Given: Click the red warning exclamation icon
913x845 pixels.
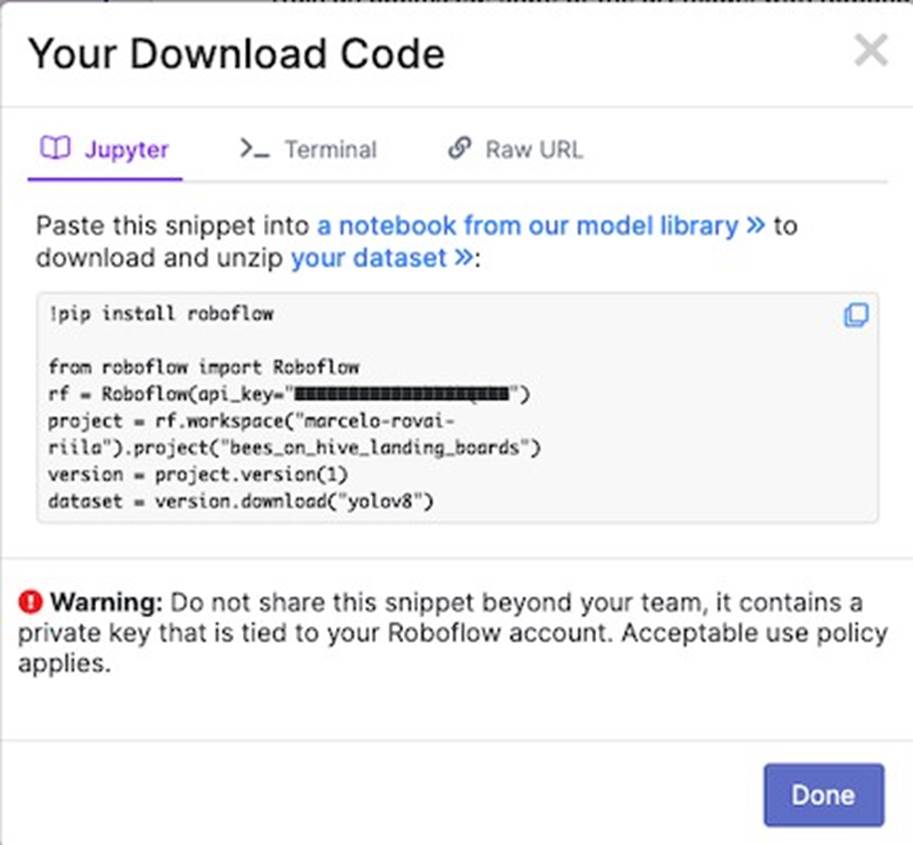Looking at the screenshot, I should (x=31, y=603).
